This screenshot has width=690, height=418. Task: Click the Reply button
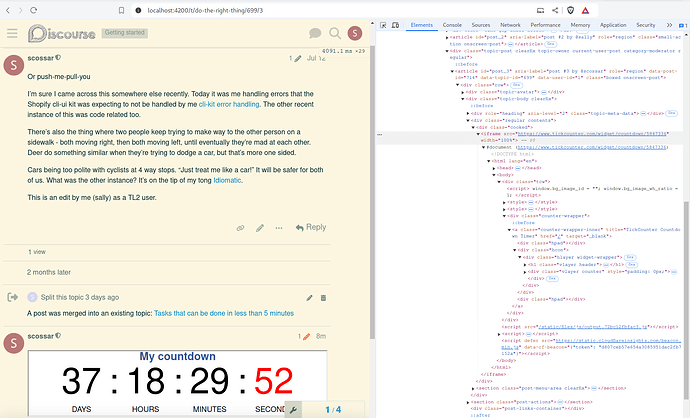(x=311, y=227)
